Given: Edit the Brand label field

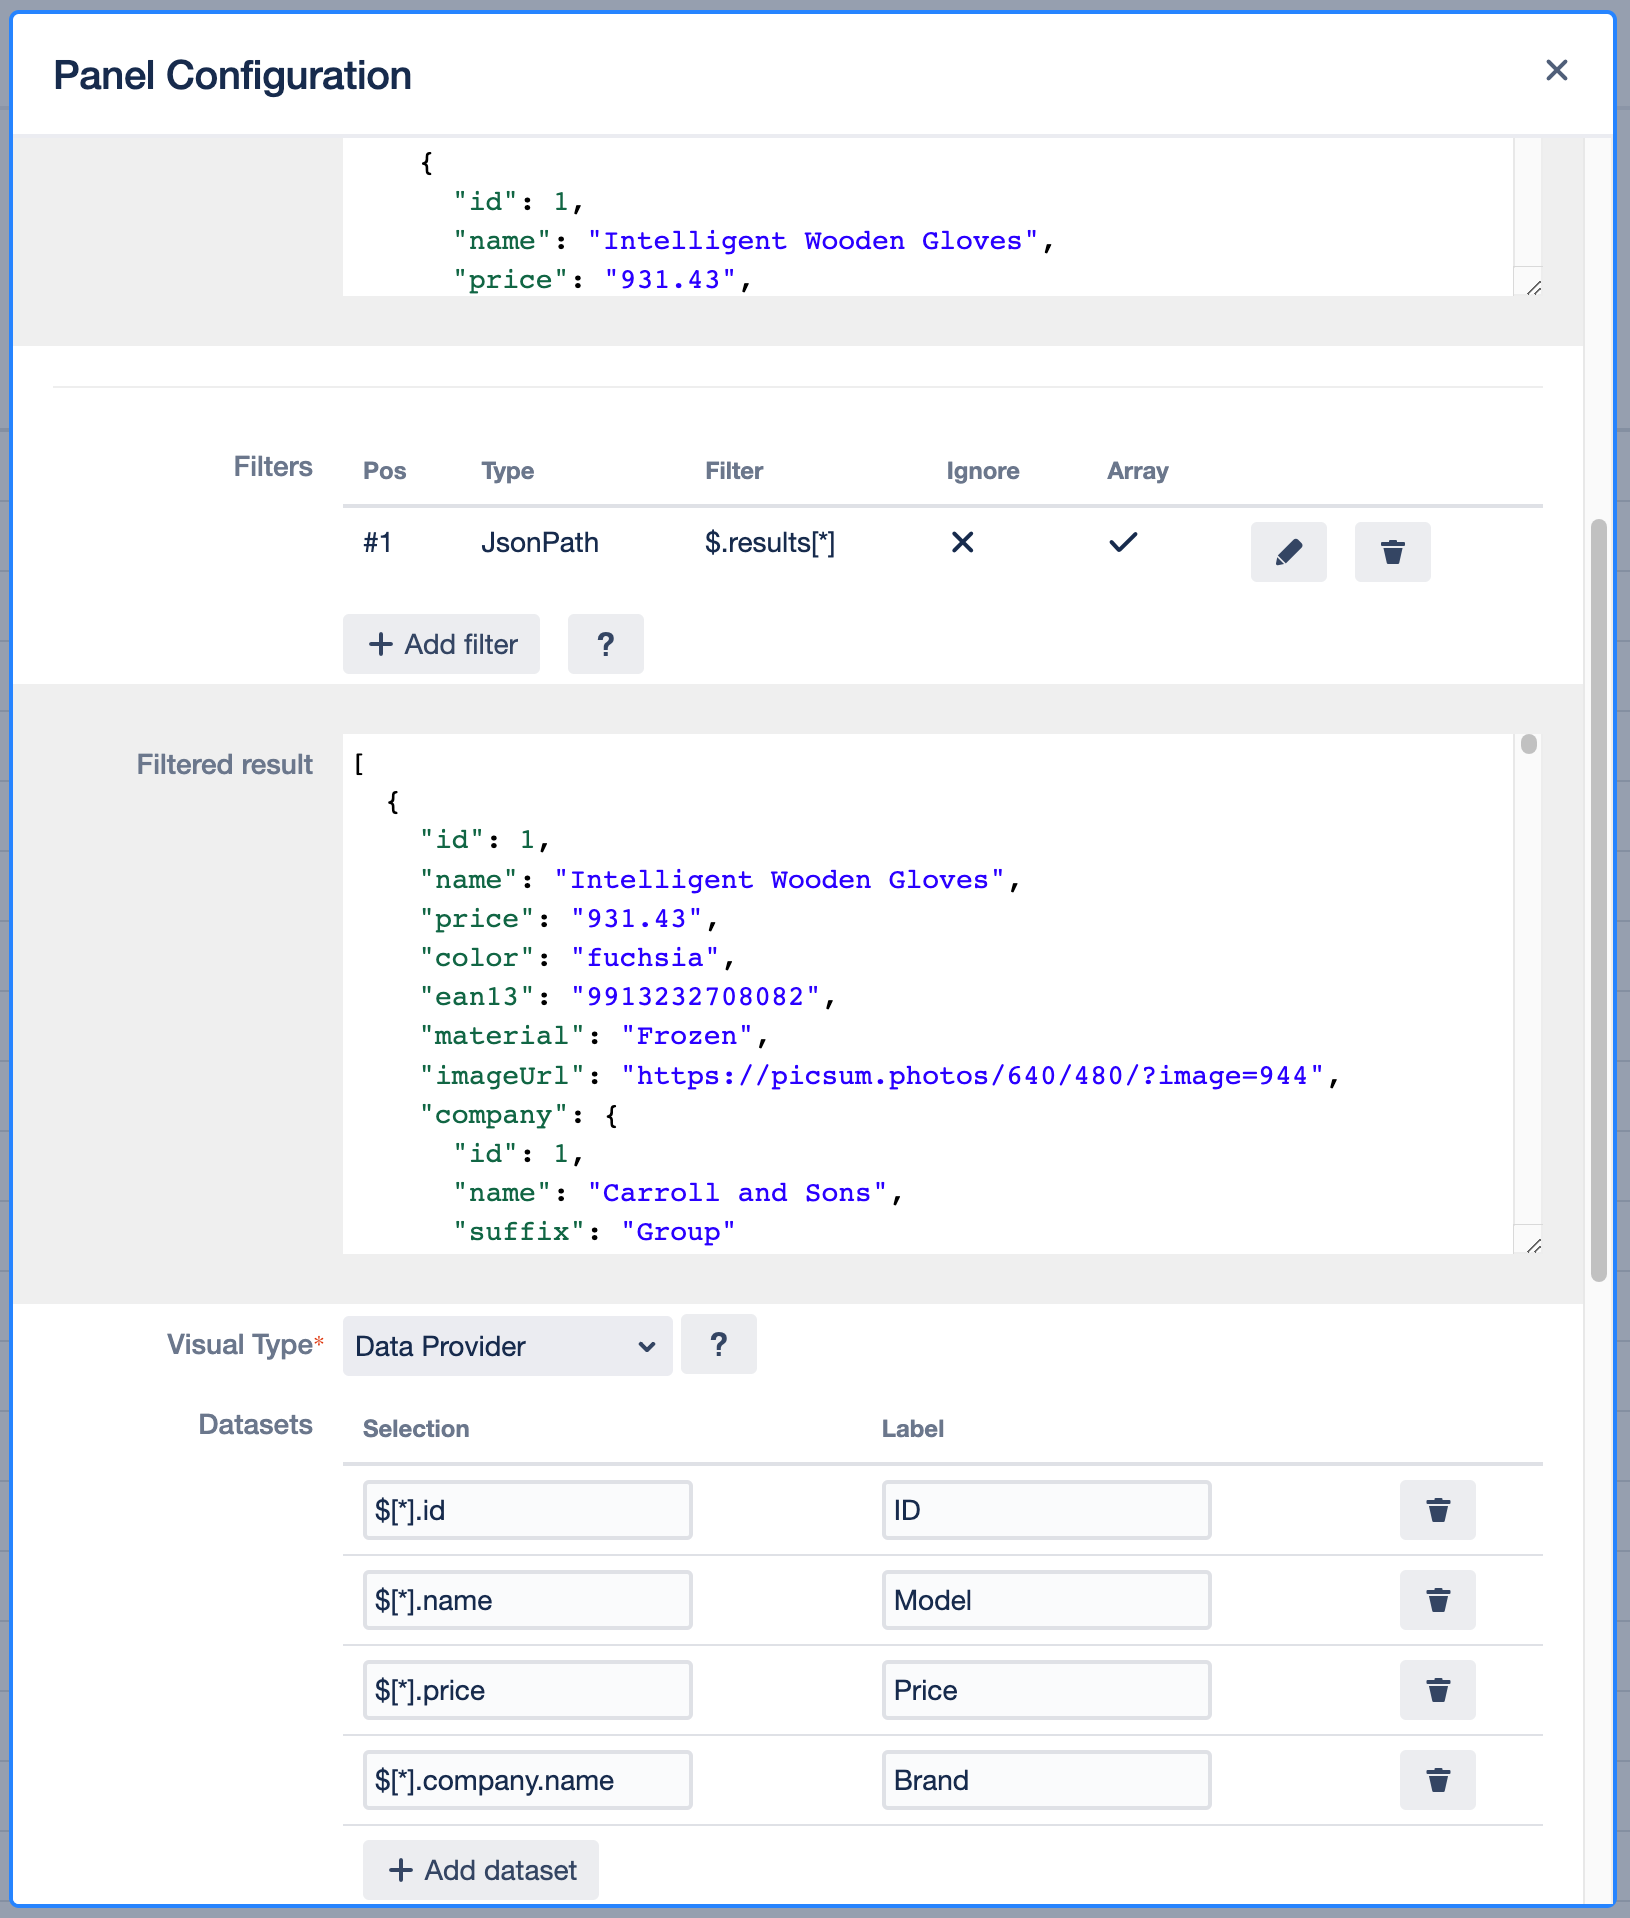Looking at the screenshot, I should coord(1046,1780).
